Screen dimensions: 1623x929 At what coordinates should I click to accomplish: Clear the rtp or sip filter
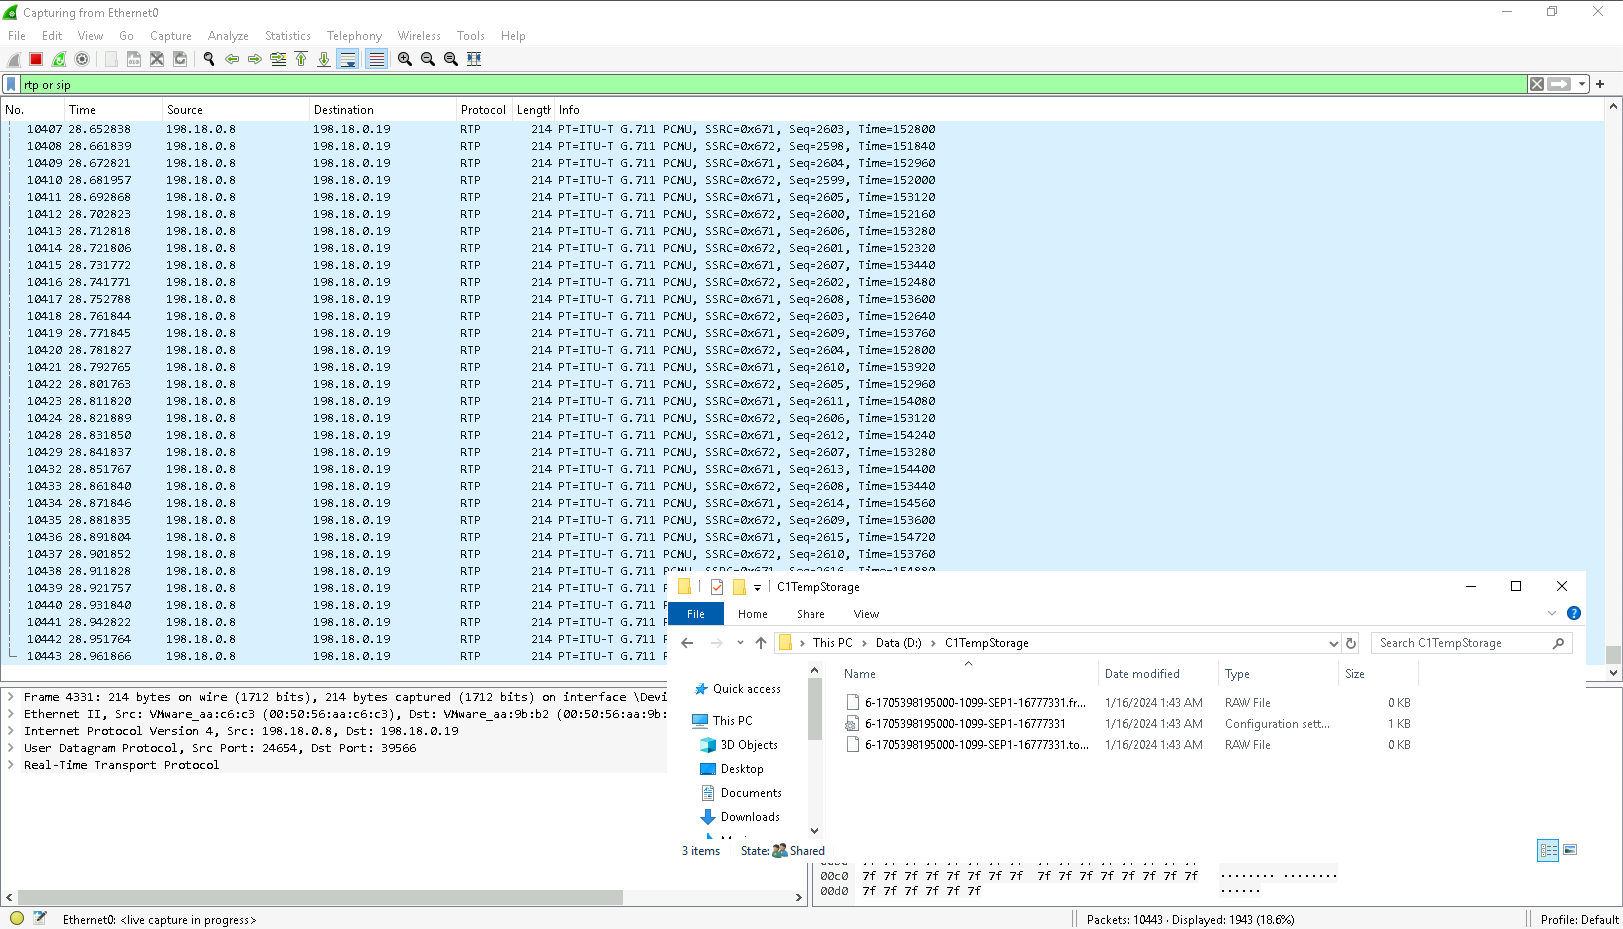[x=1537, y=85]
